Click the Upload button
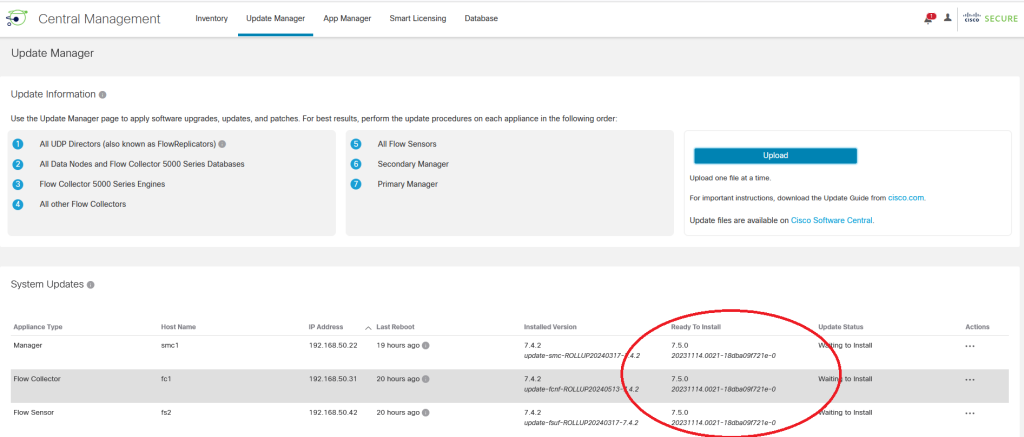The width and height of the screenshot is (1024, 437). pos(775,155)
